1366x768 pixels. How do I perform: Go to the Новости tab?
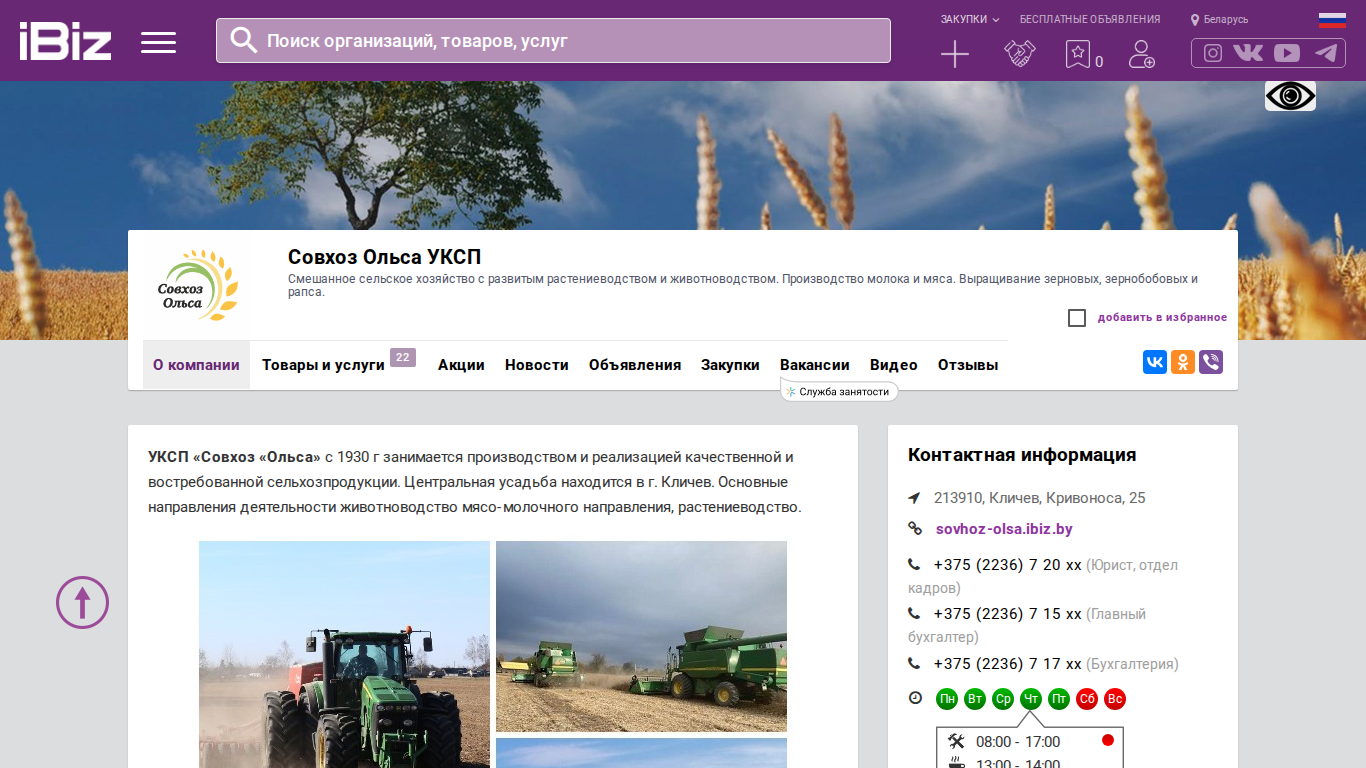[x=537, y=365]
